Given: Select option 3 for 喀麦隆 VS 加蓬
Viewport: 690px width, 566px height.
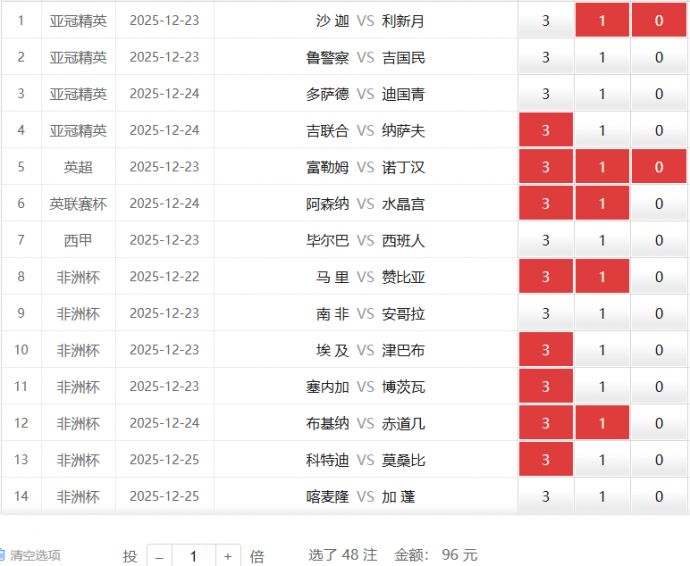Looking at the screenshot, I should [546, 496].
